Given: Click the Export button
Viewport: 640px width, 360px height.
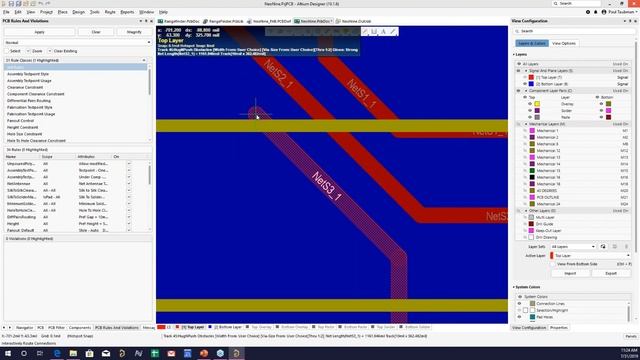Looking at the screenshot, I should pyautogui.click(x=611, y=273).
